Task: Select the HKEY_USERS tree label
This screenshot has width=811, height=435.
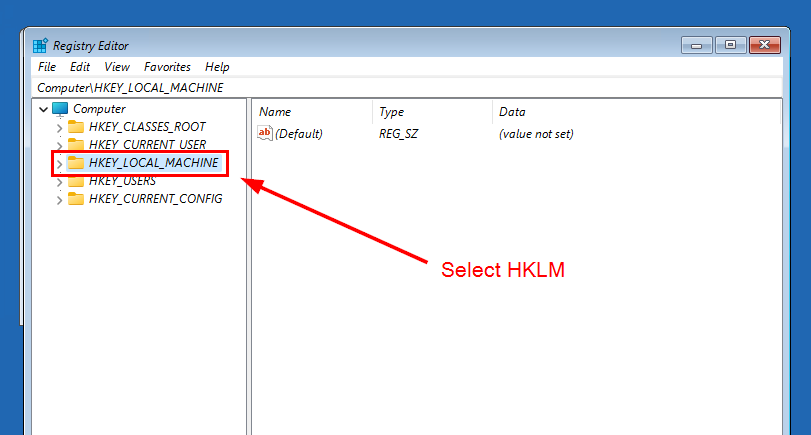Action: pos(122,181)
